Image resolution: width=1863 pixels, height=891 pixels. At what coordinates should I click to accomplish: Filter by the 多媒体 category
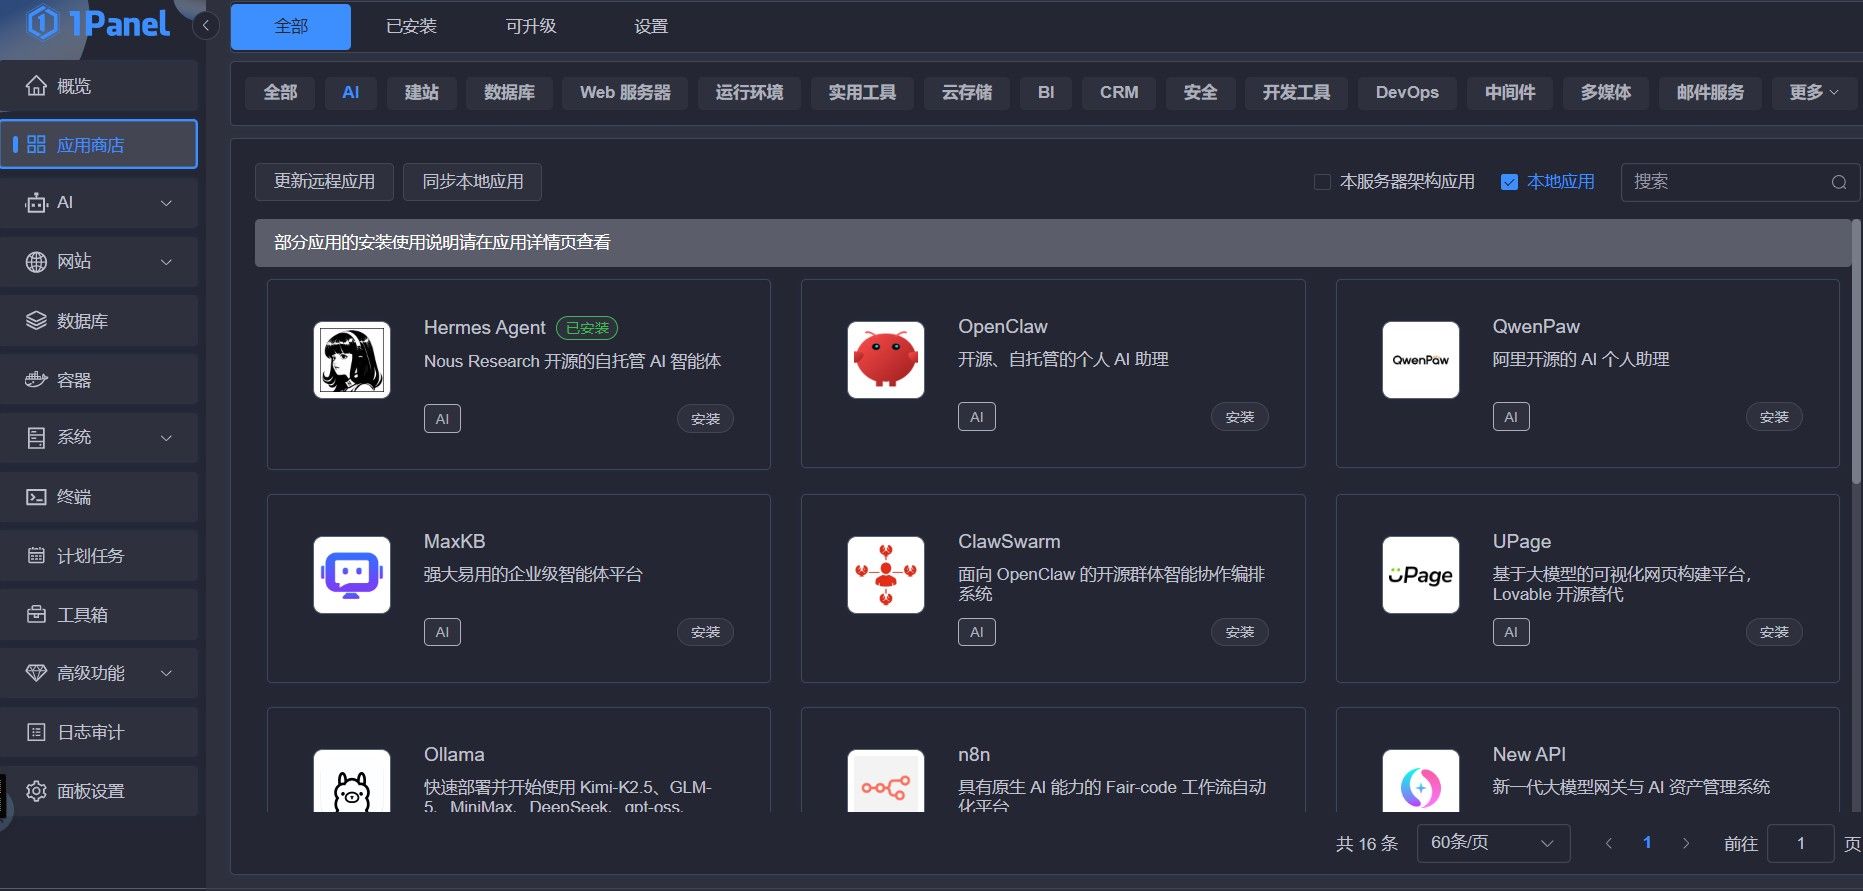click(1606, 92)
